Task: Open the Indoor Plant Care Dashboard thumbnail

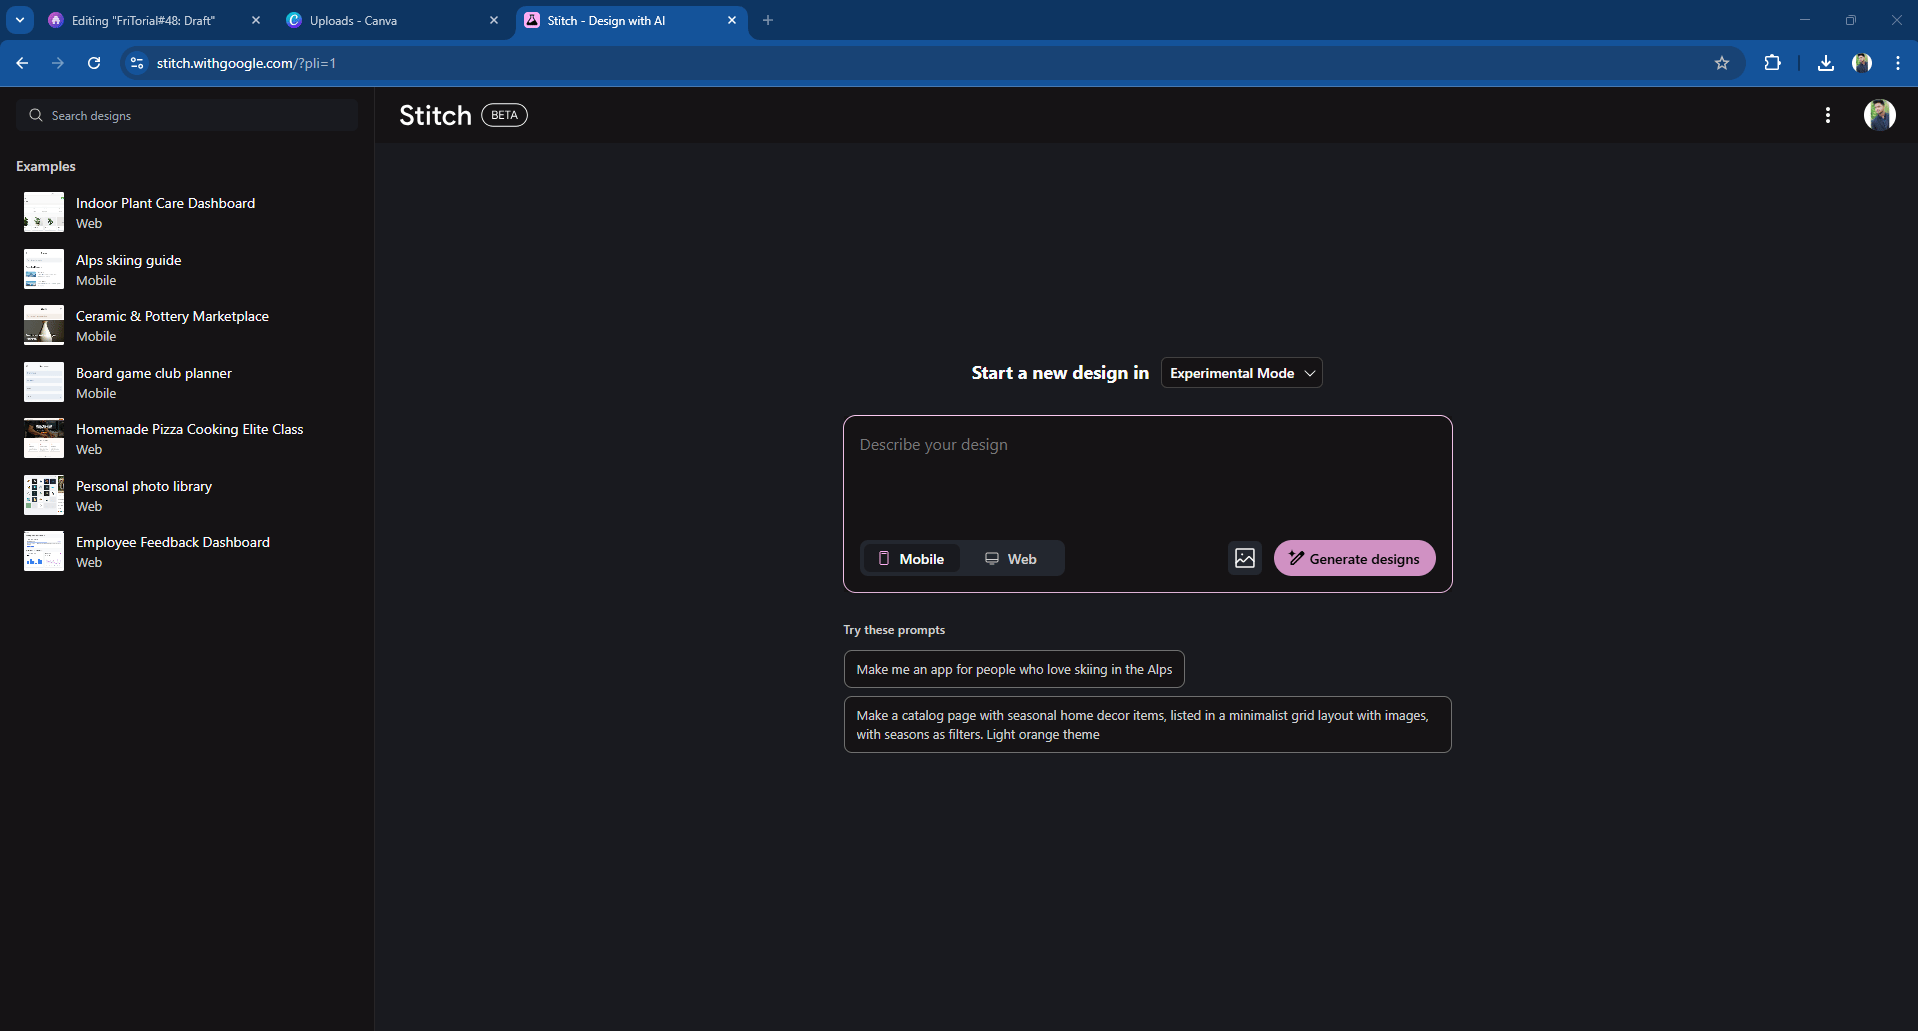Action: (x=44, y=212)
